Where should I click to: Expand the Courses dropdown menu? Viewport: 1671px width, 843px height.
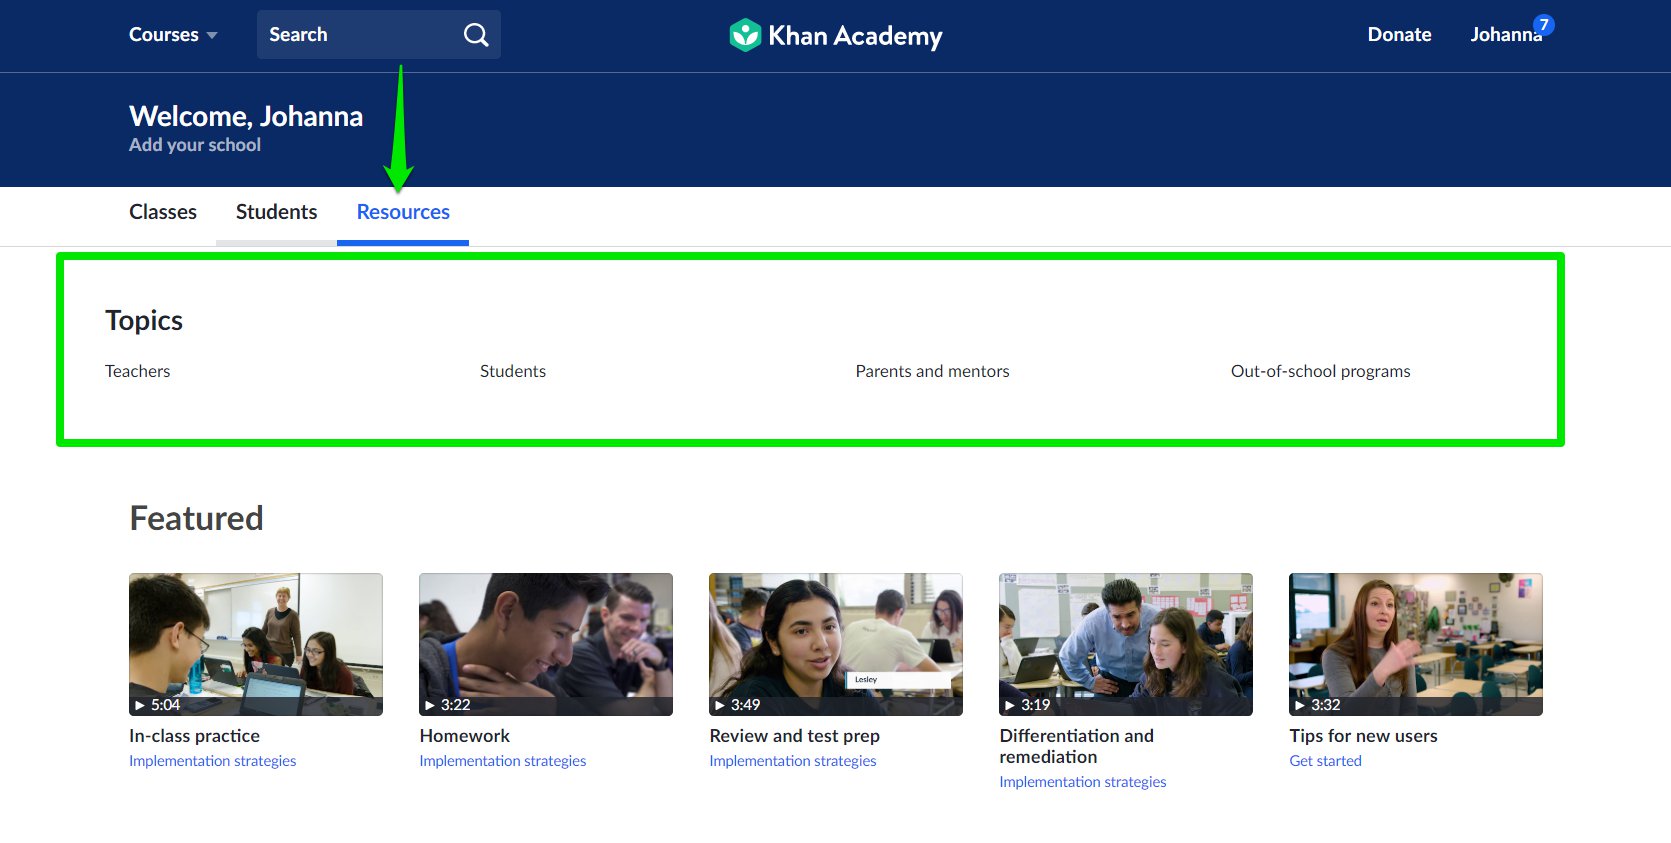[173, 35]
